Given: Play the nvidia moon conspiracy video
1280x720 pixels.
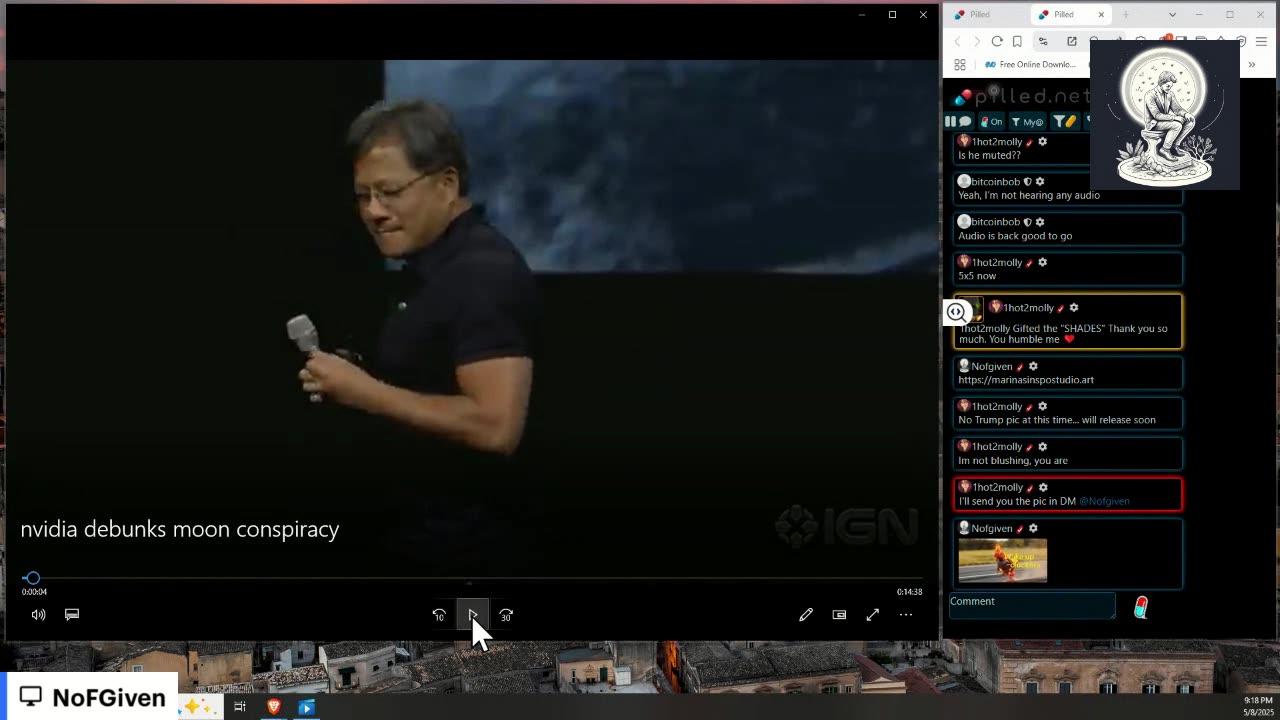Looking at the screenshot, I should point(472,614).
